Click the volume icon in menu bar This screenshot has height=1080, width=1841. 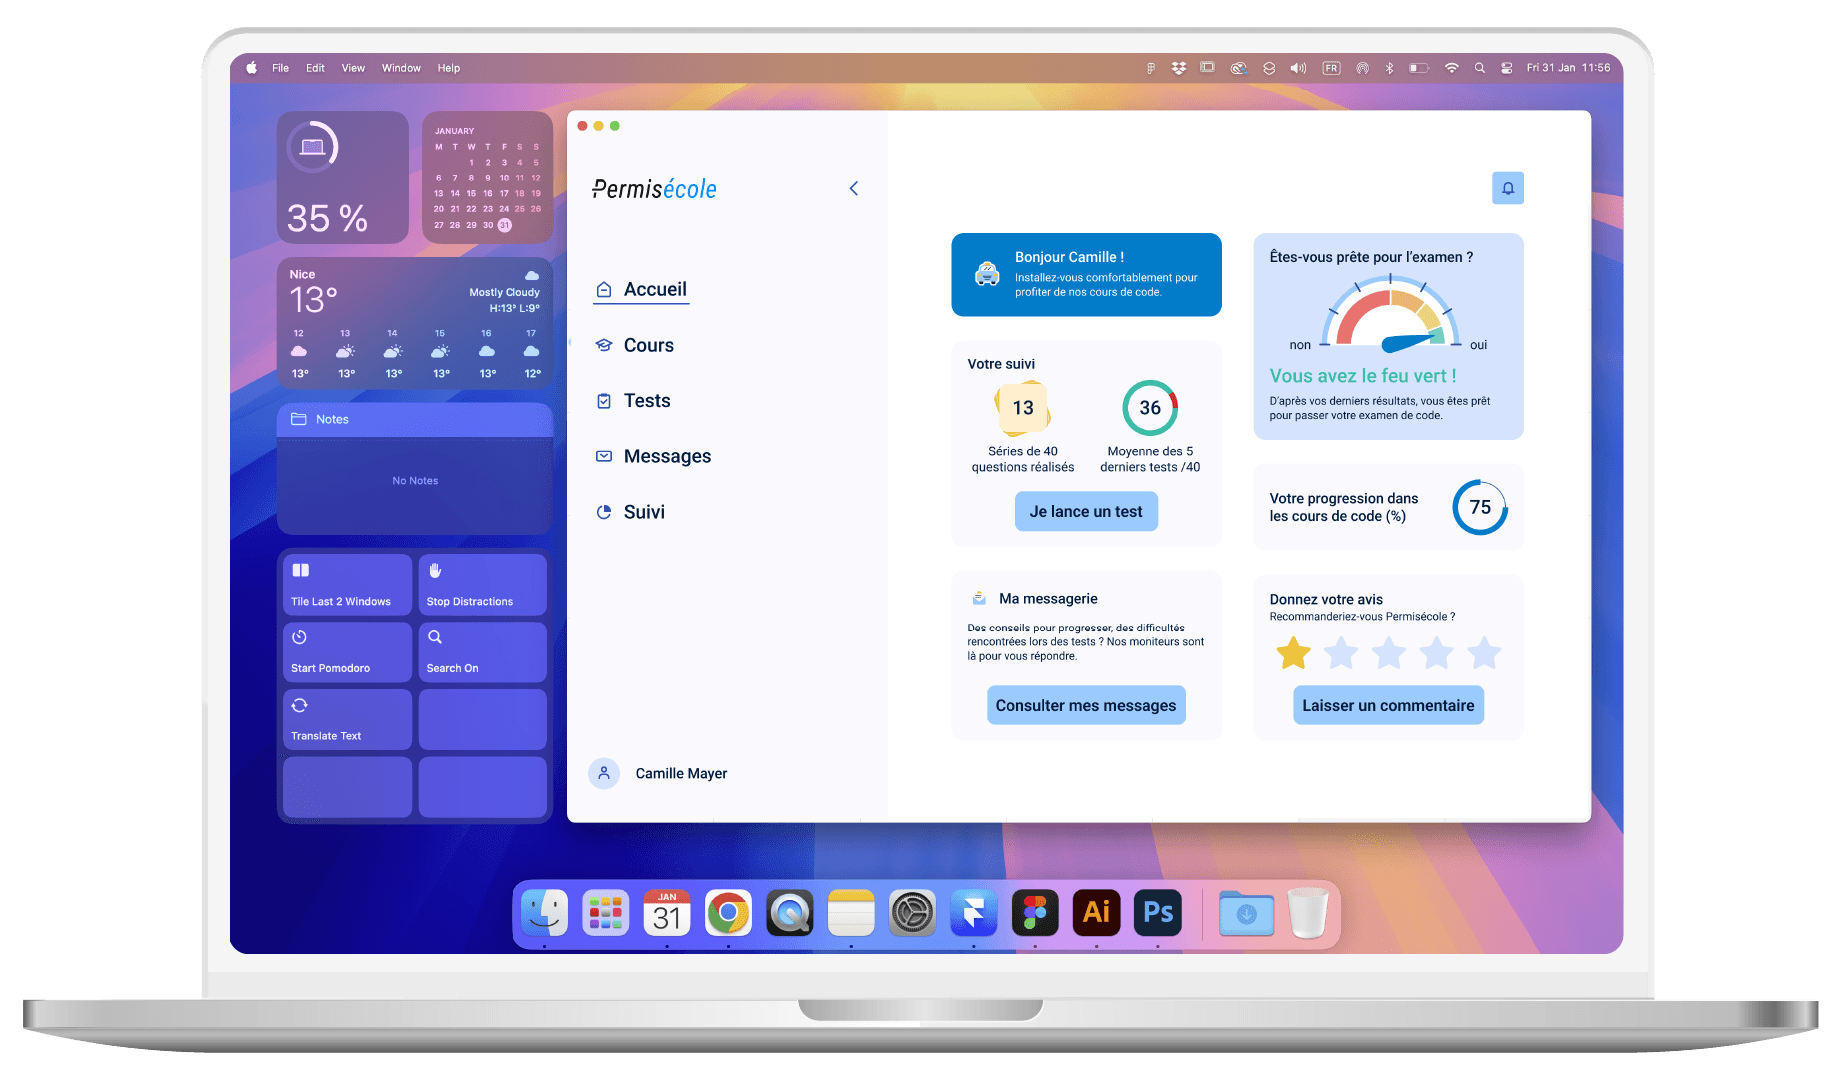click(1298, 68)
